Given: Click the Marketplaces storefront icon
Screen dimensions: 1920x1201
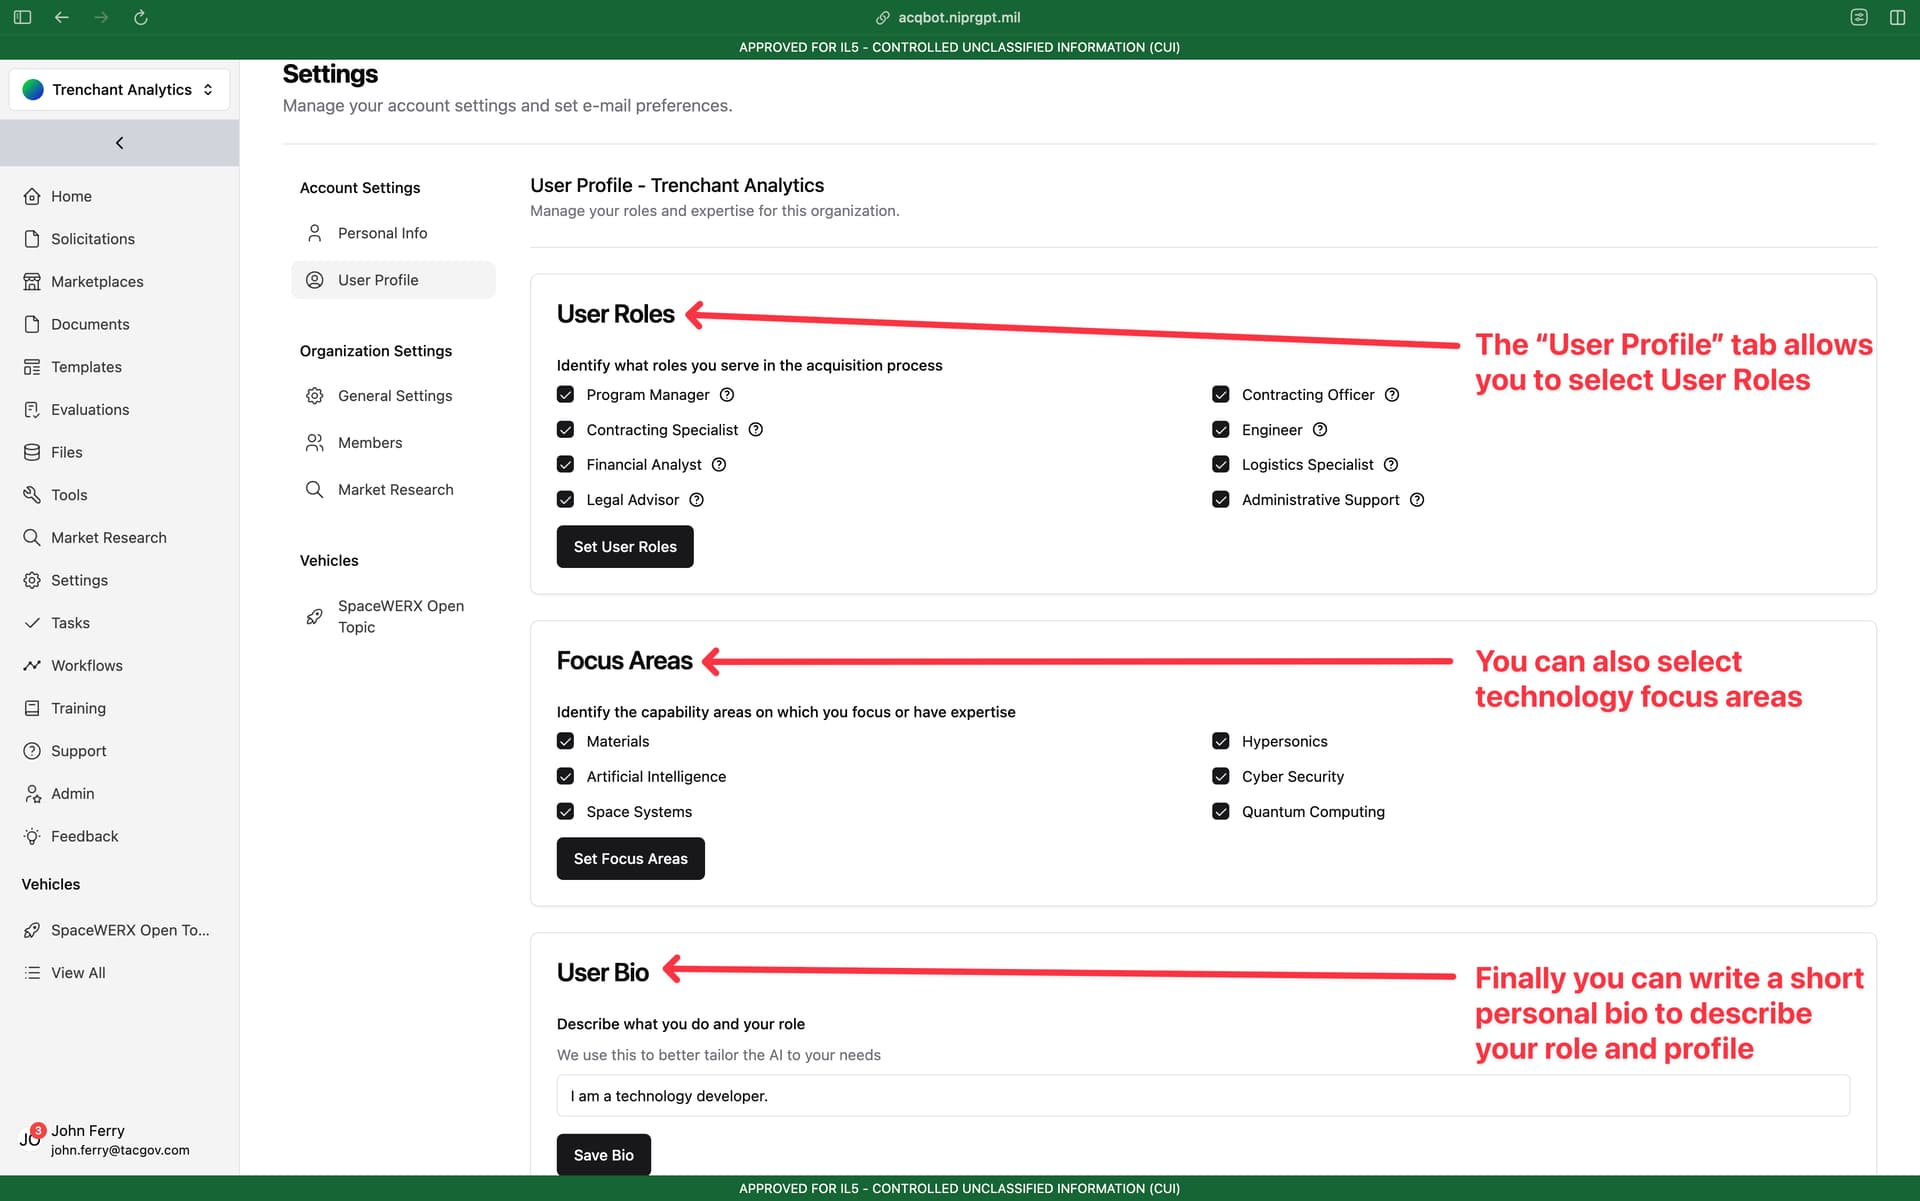Looking at the screenshot, I should point(32,282).
